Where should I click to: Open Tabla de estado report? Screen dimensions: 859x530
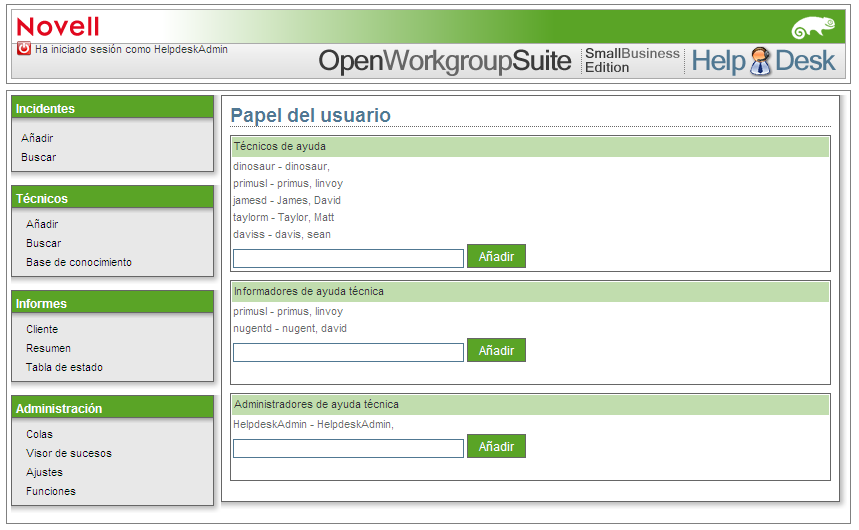click(x=64, y=367)
